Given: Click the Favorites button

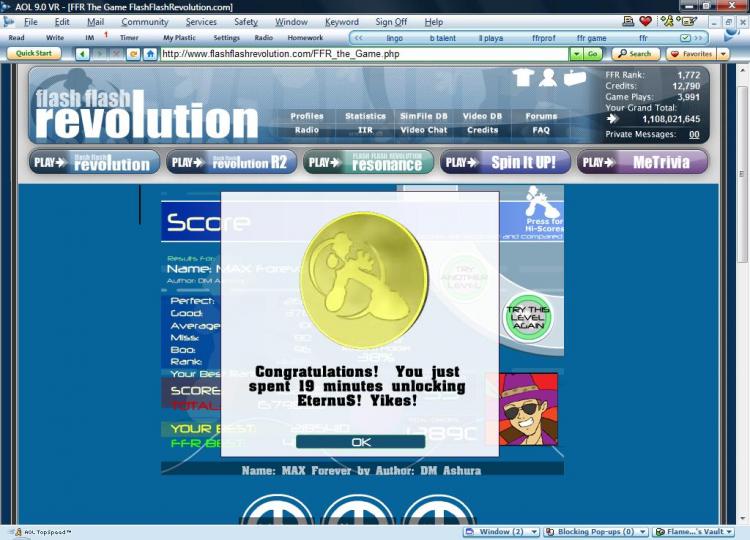Looking at the screenshot, I should tap(692, 54).
